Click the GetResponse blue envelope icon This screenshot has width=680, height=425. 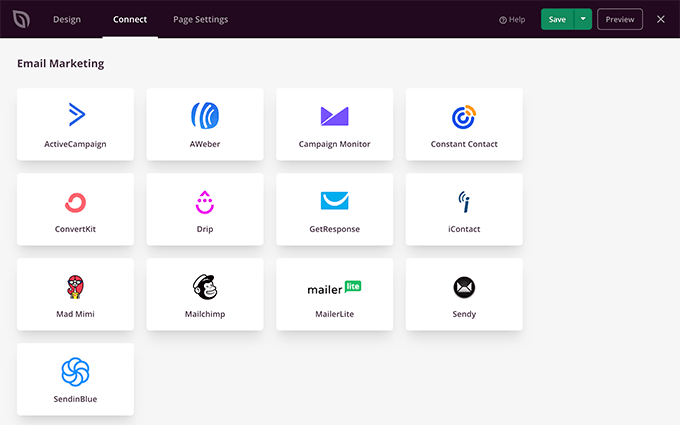pyautogui.click(x=334, y=200)
